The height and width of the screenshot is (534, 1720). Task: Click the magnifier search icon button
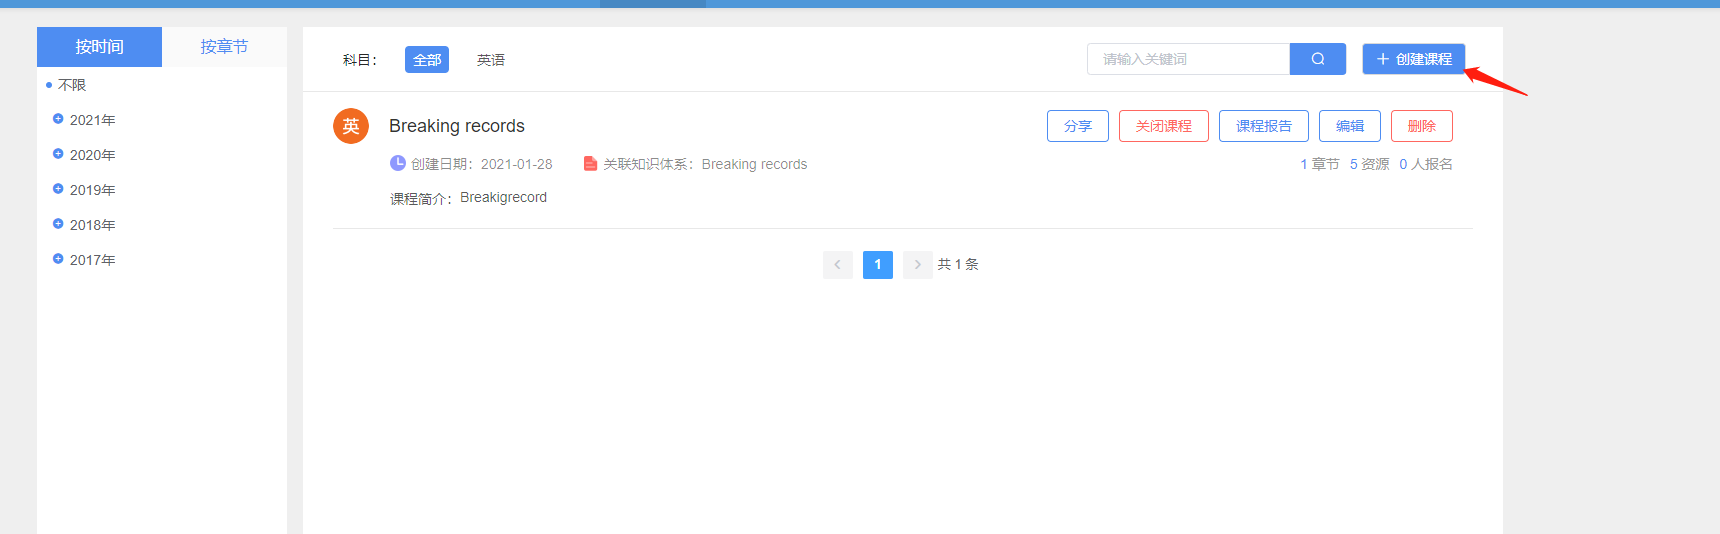[x=1317, y=59]
